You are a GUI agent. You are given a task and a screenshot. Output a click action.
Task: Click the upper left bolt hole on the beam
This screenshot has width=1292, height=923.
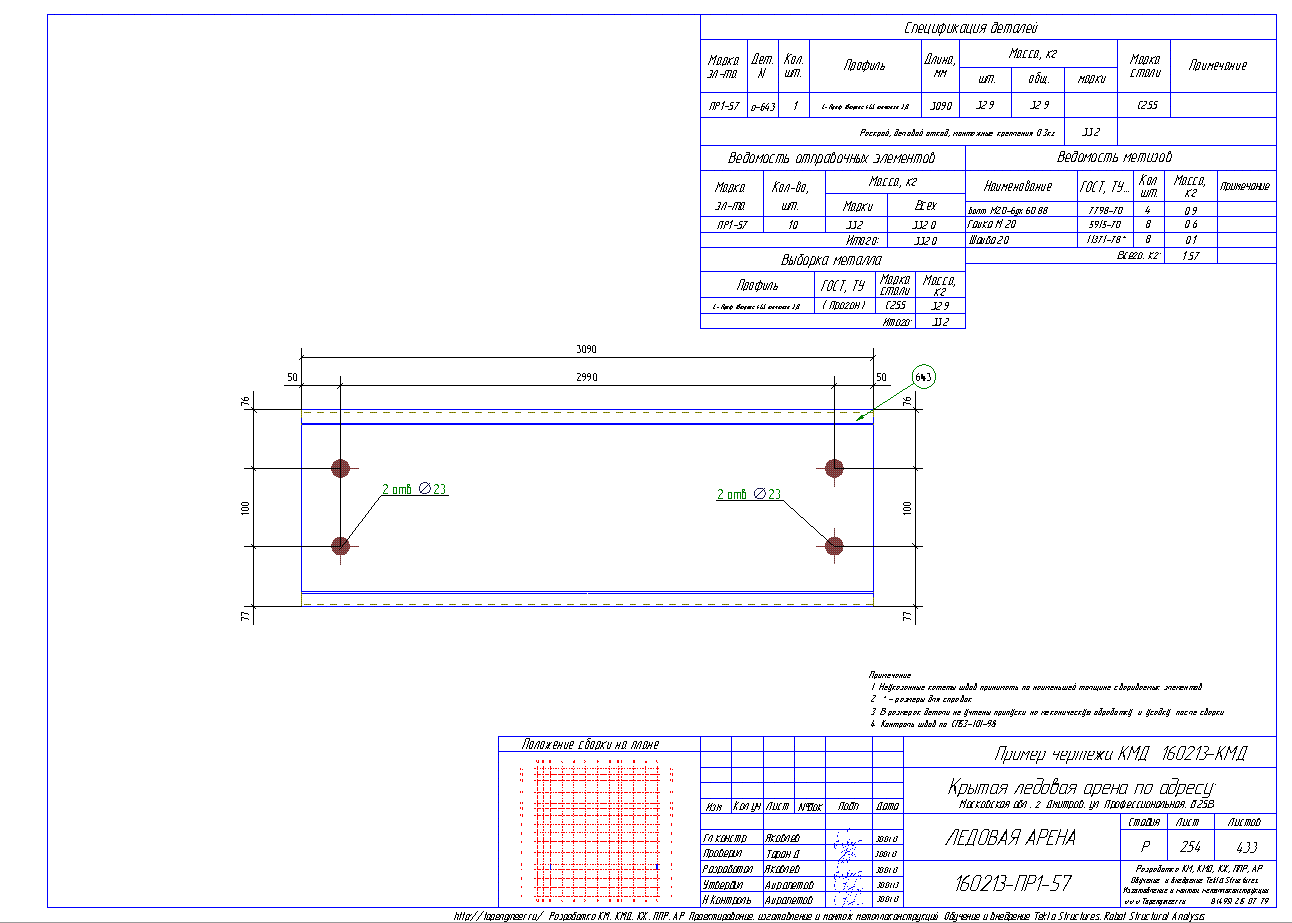(341, 467)
